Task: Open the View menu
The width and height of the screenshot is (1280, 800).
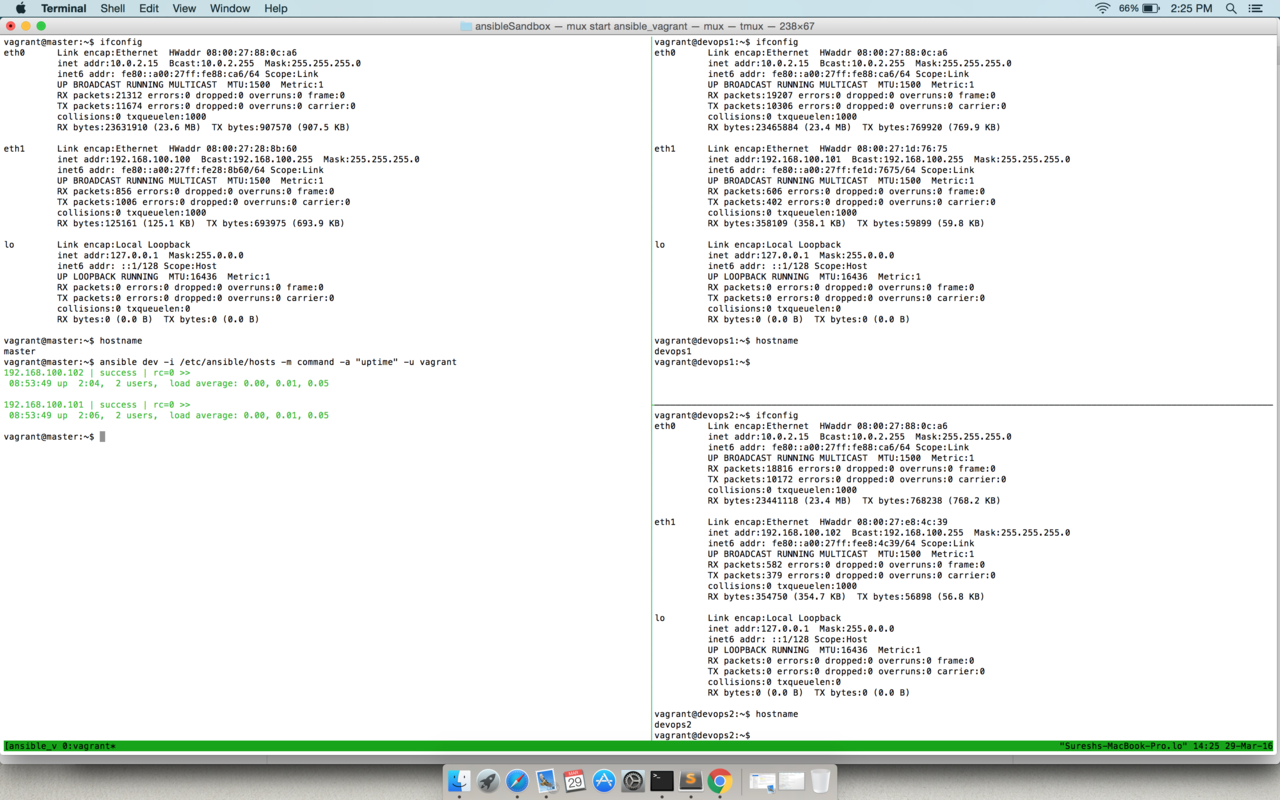Action: (x=184, y=8)
